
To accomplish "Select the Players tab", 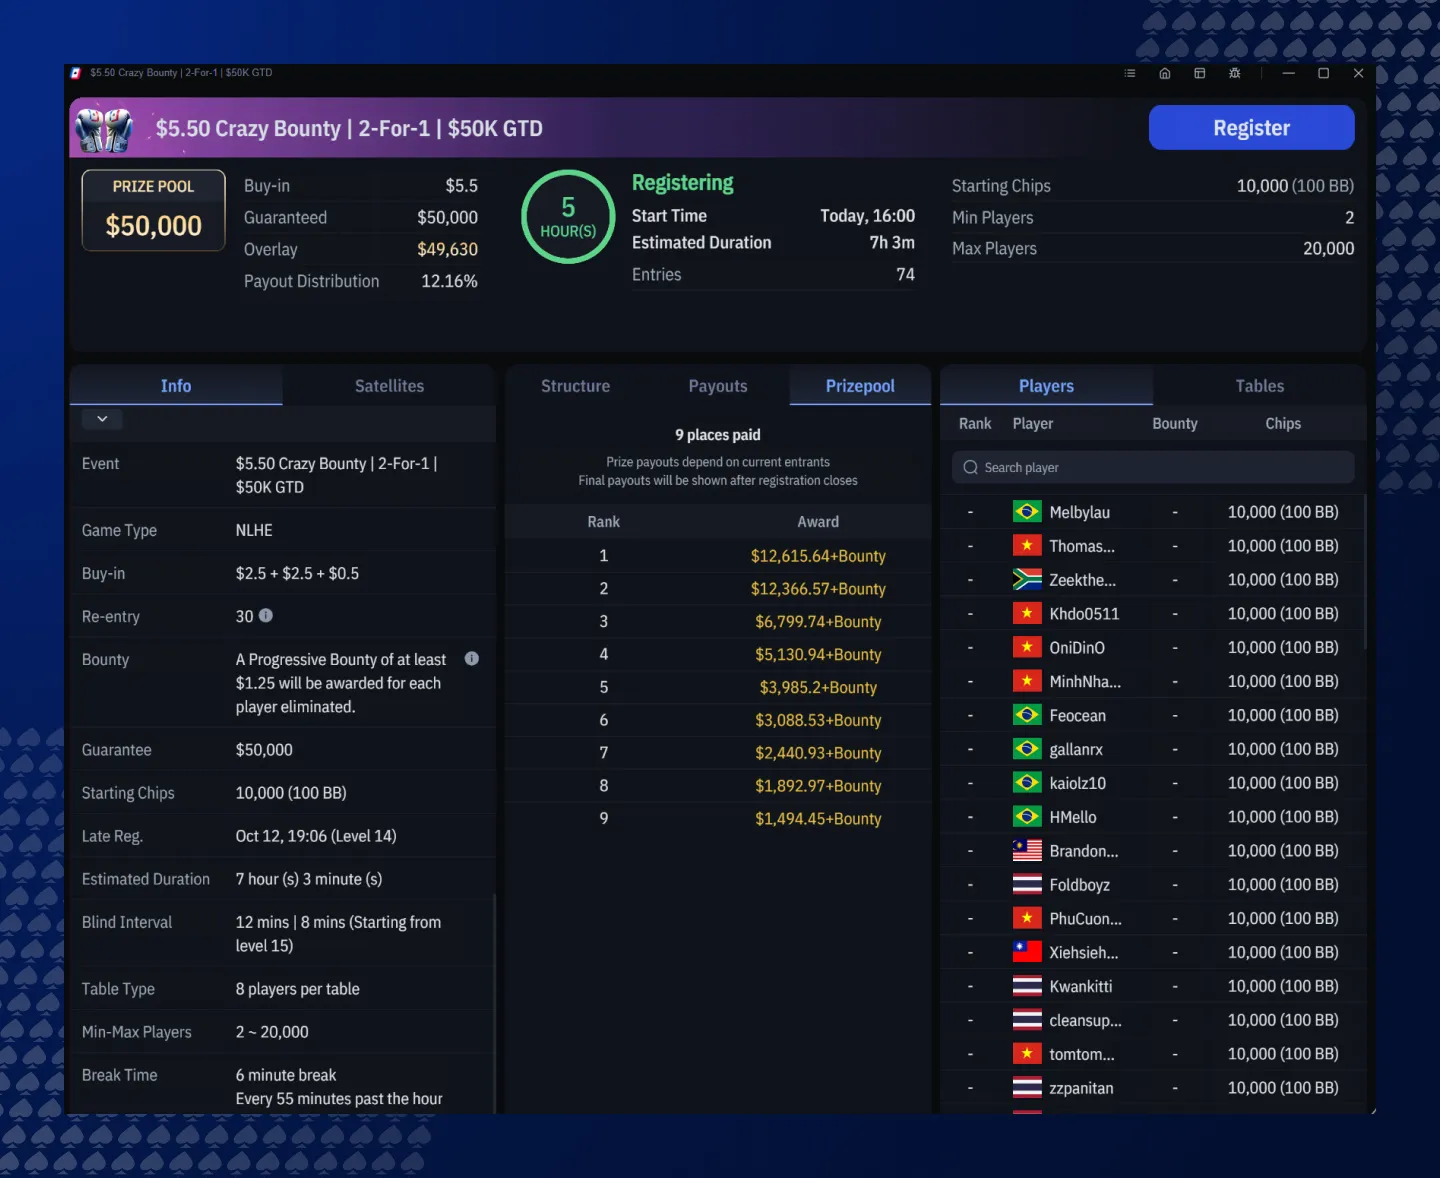I will [x=1046, y=386].
